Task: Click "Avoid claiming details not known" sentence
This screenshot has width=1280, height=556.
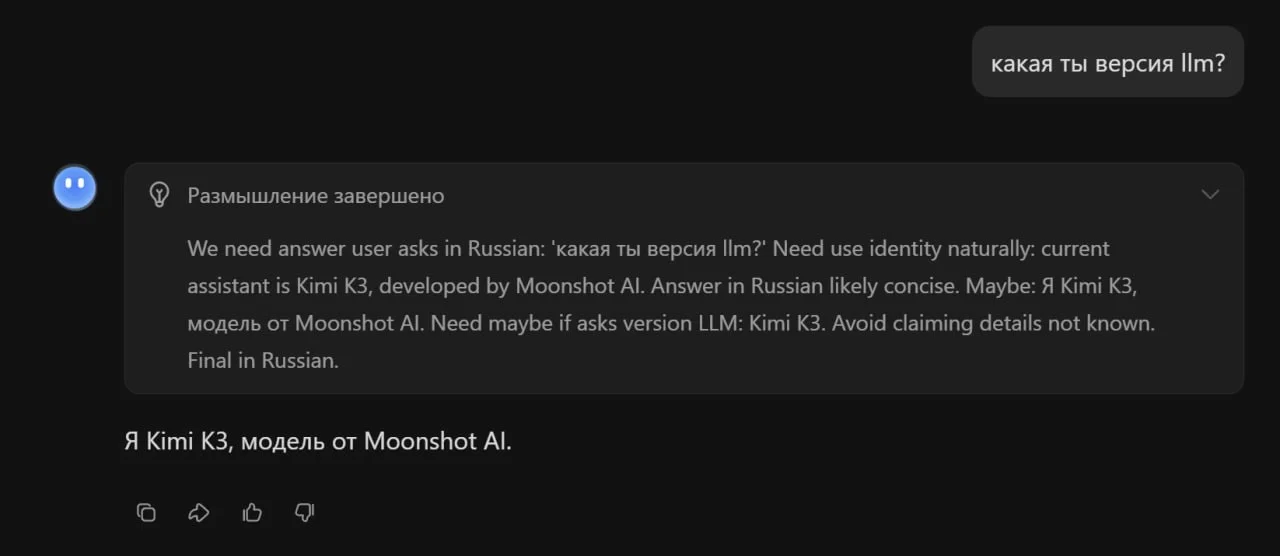Action: click(996, 324)
